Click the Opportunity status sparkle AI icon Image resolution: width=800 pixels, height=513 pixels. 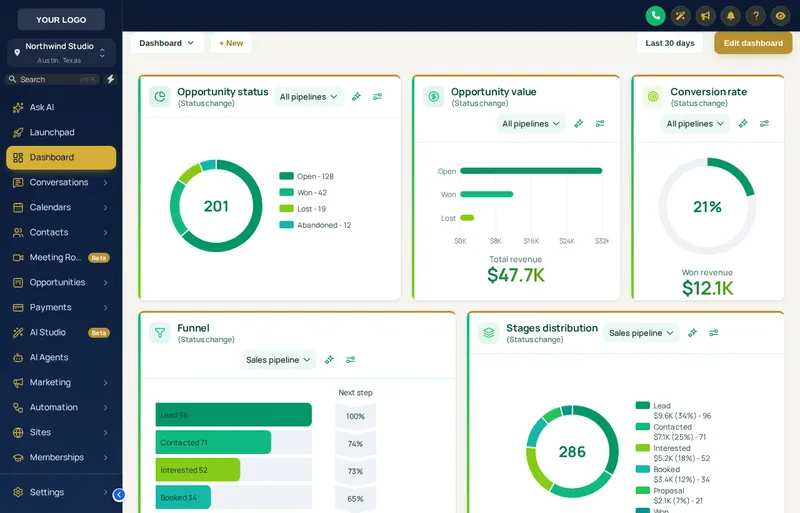pyautogui.click(x=356, y=96)
